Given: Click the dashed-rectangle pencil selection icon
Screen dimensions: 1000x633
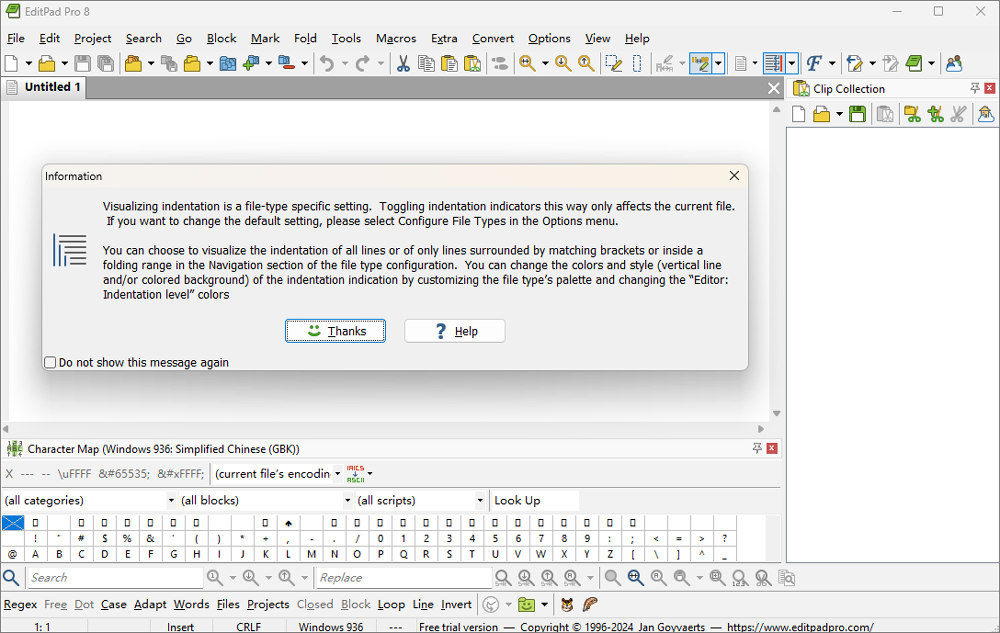Looking at the screenshot, I should tap(614, 63).
